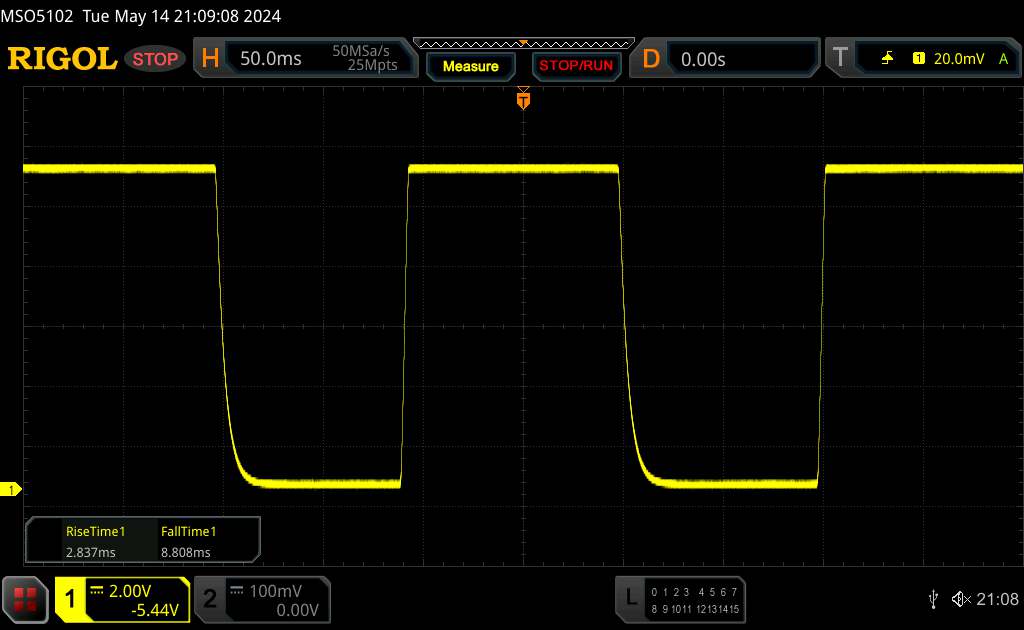Click the USB connection status icon

pyautogui.click(x=933, y=598)
